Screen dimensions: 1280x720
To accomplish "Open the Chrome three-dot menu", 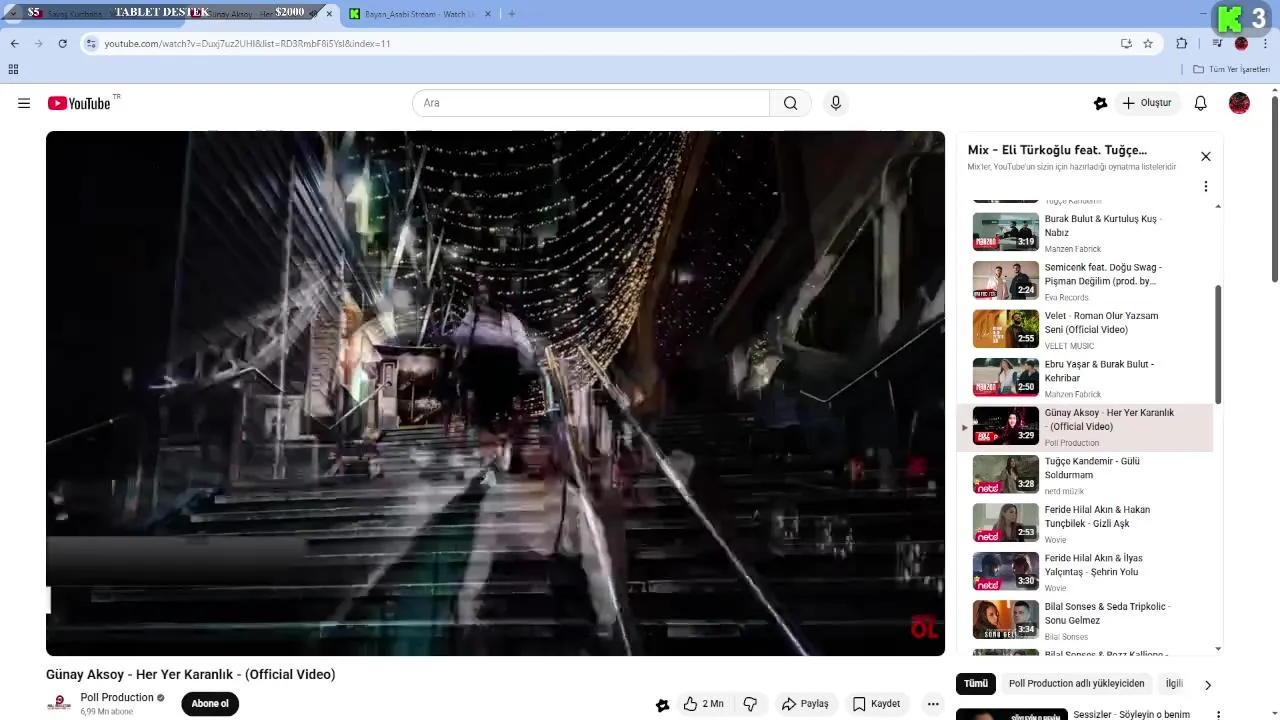I will click(1266, 43).
